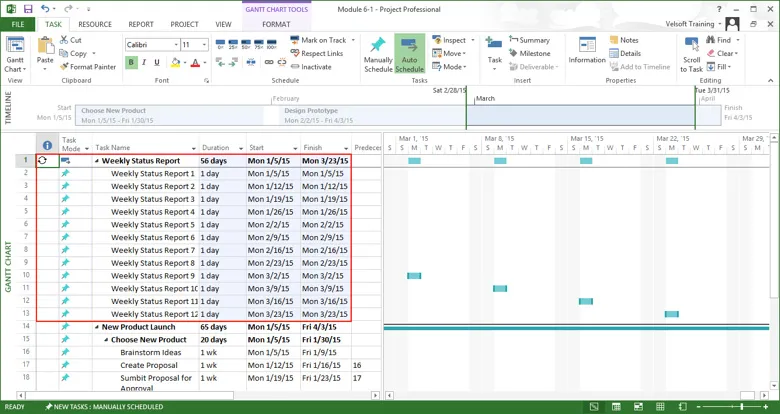Link the selected tasks
Image resolution: width=780 pixels, height=414 pixels.
pyautogui.click(x=269, y=62)
